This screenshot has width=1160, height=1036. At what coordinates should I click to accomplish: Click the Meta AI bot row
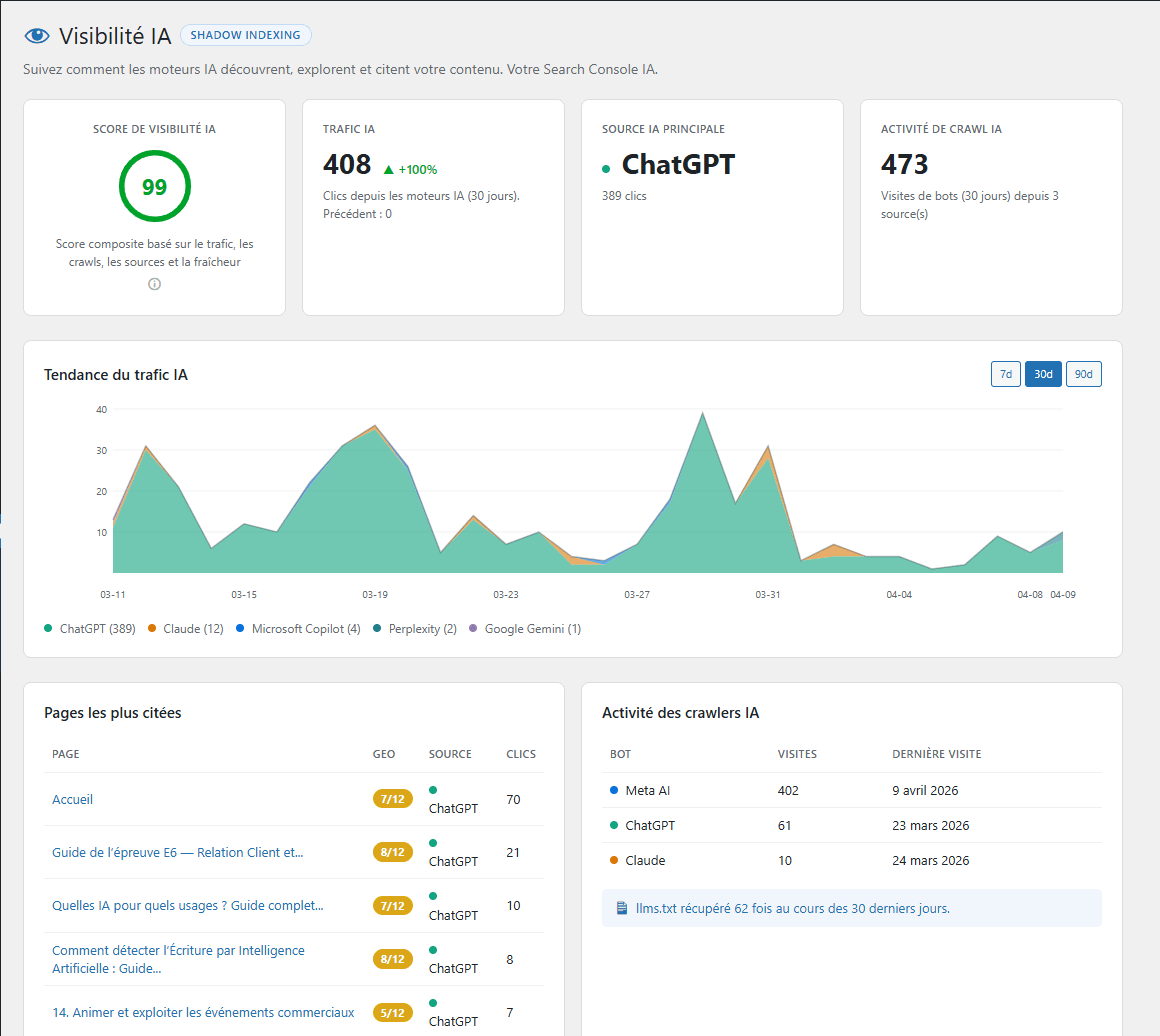point(852,790)
